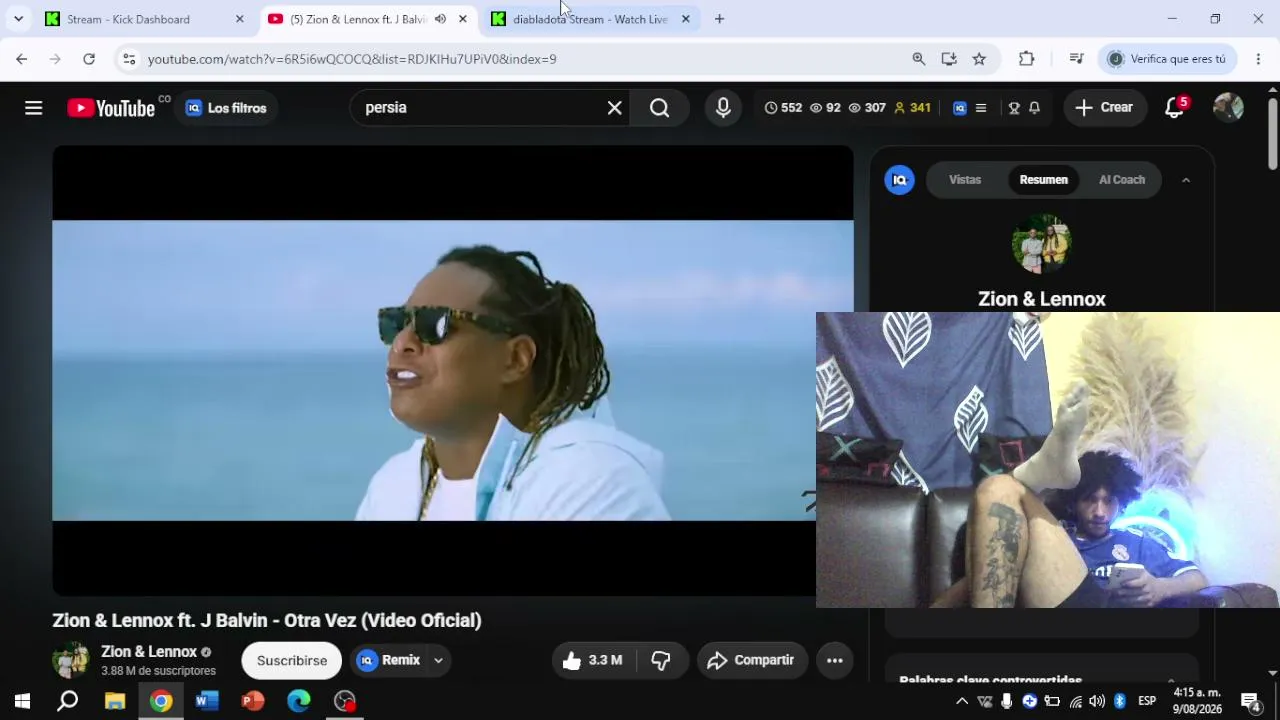1280x720 pixels.
Task: Click the video player frame
Action: (x=453, y=370)
